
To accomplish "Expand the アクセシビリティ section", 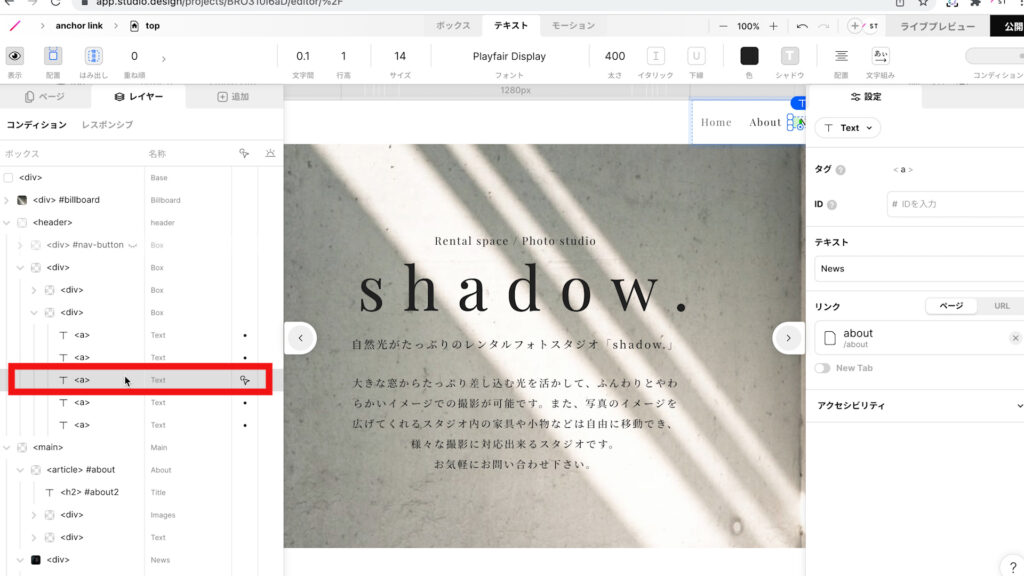I will click(918, 406).
